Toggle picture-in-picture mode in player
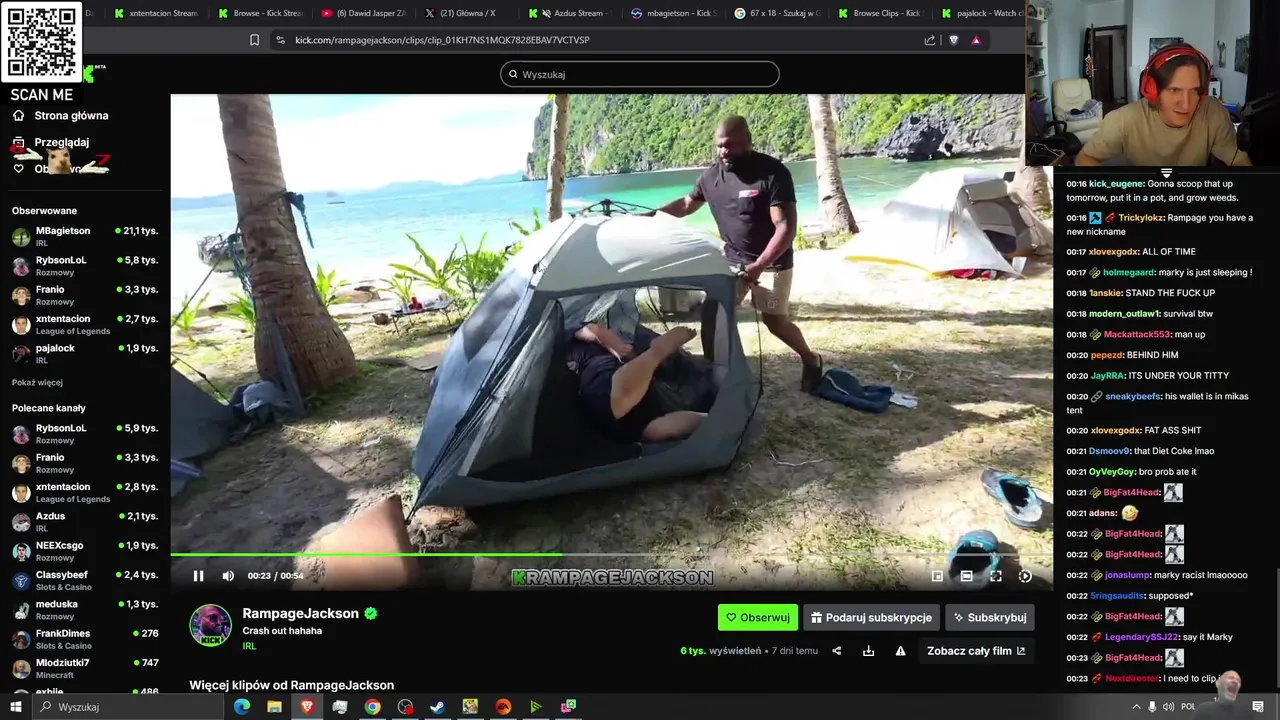Viewport: 1280px width, 720px height. point(937,576)
